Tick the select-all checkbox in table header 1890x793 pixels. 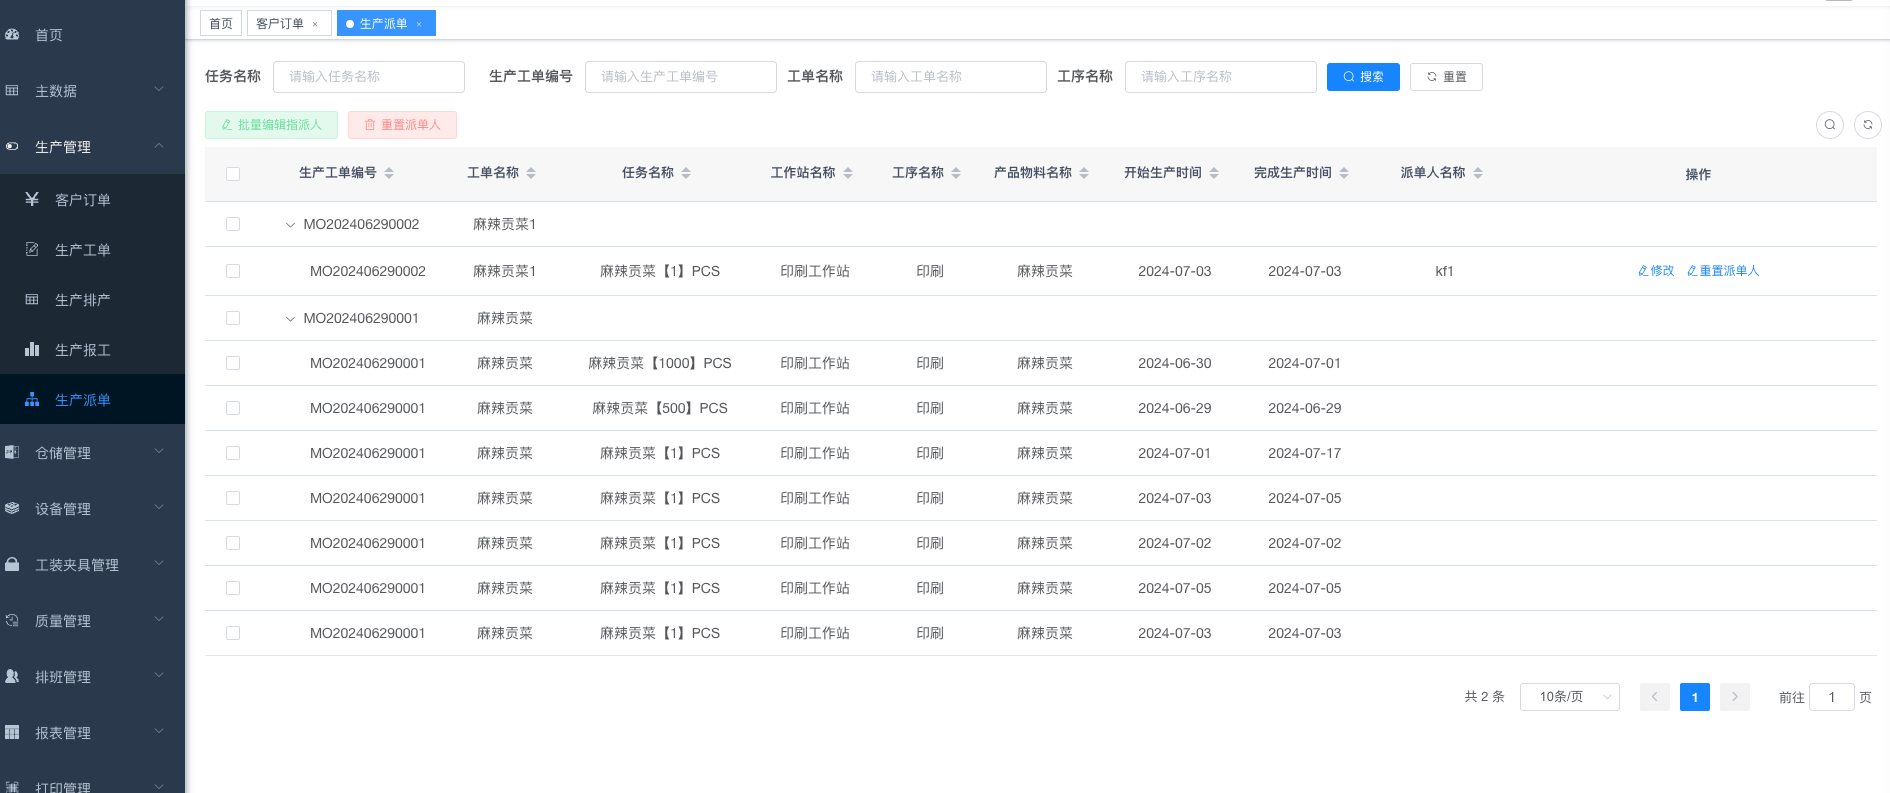(233, 174)
